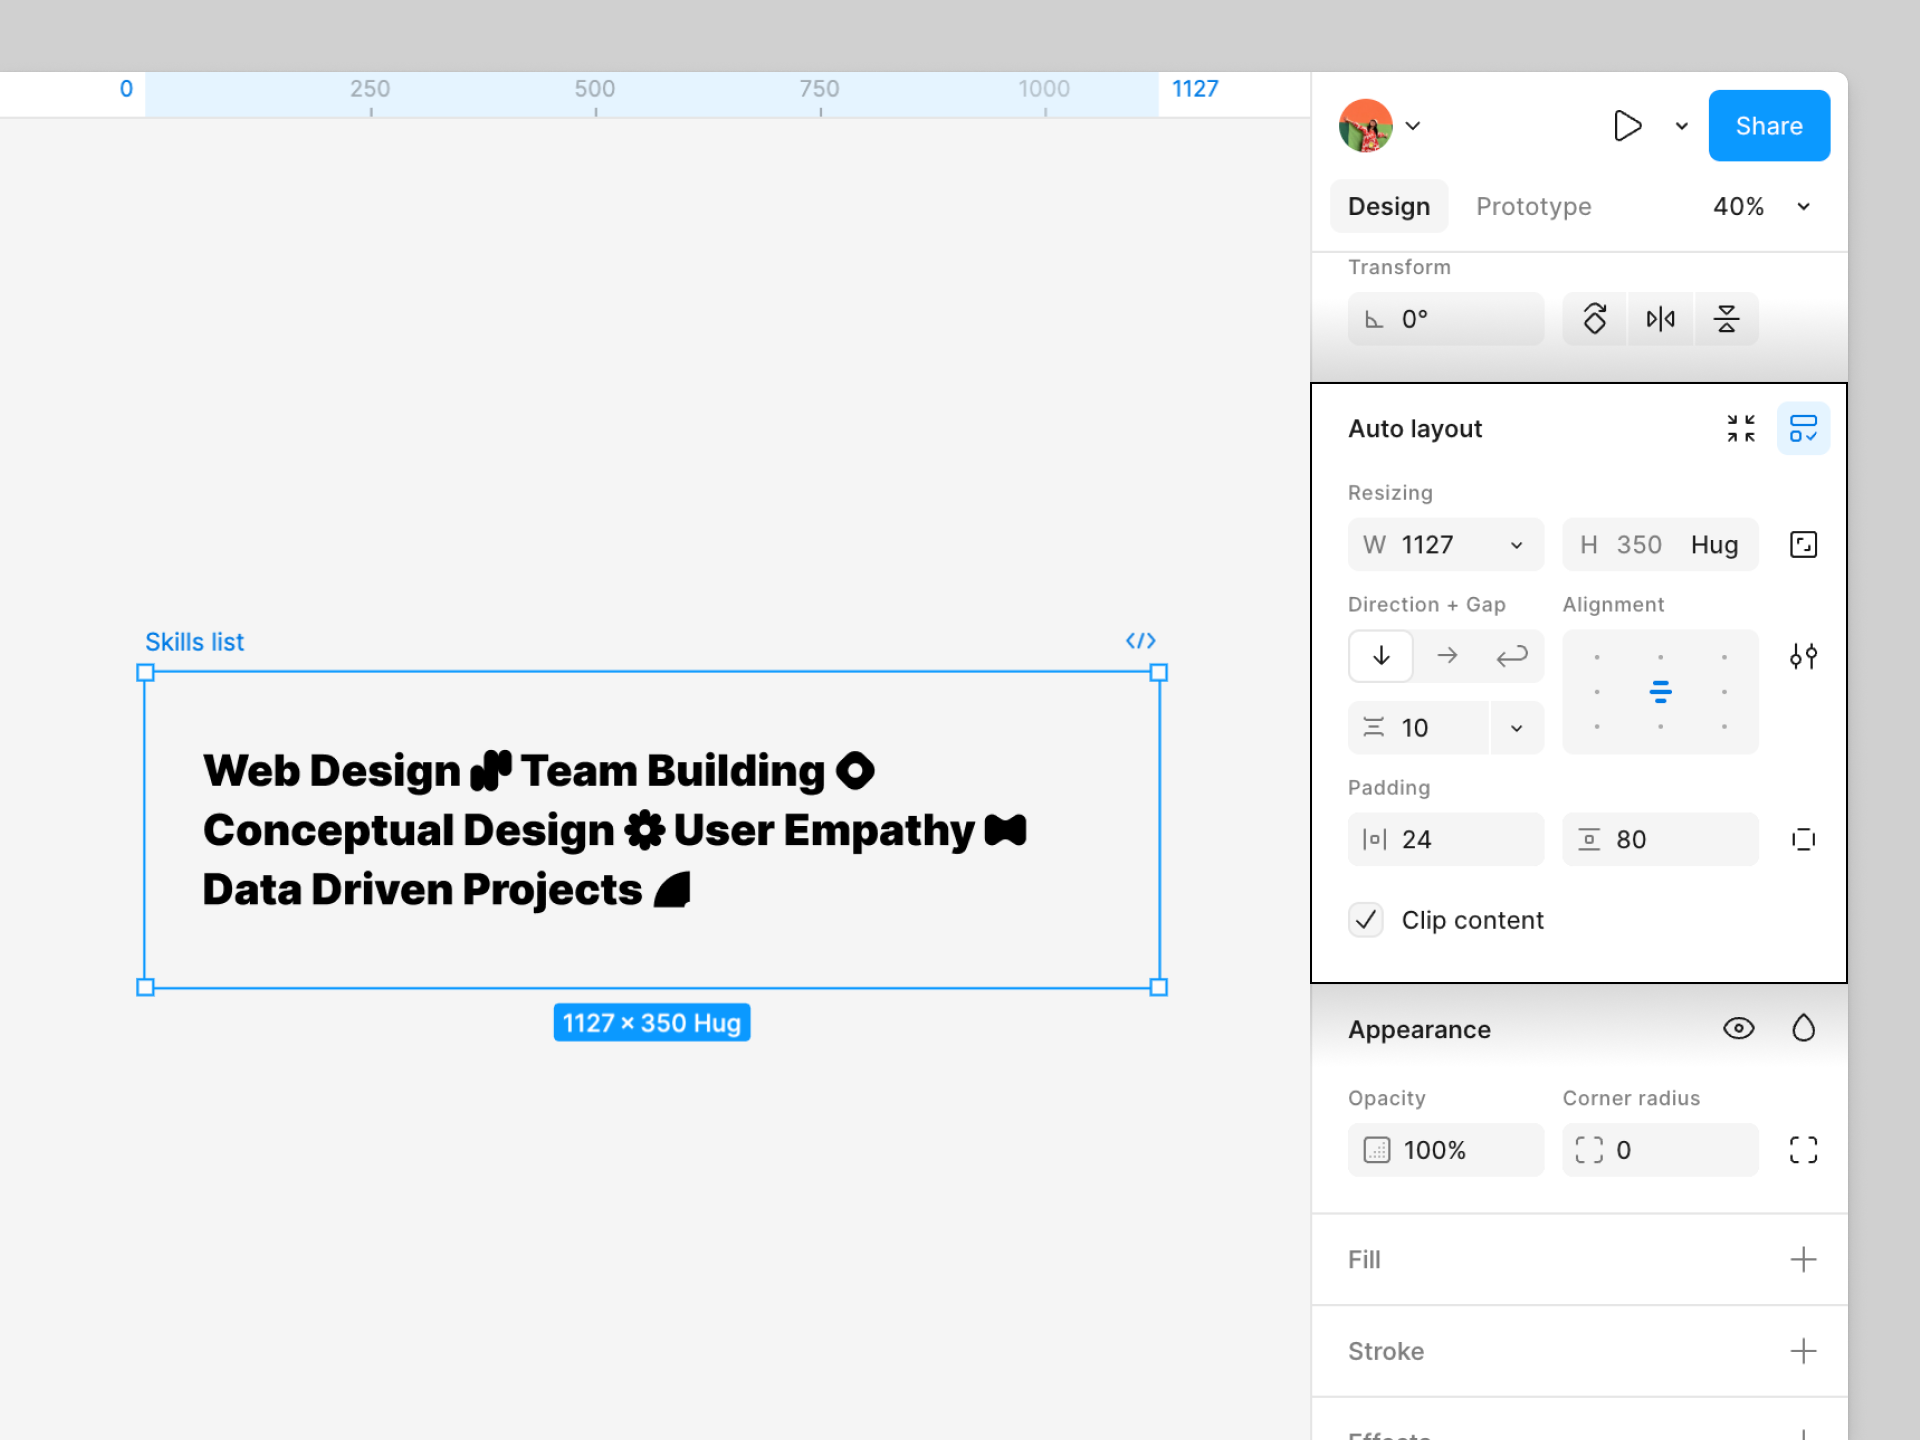Rotate 90 degrees icon in Transform
The image size is (1920, 1440).
coord(1595,319)
